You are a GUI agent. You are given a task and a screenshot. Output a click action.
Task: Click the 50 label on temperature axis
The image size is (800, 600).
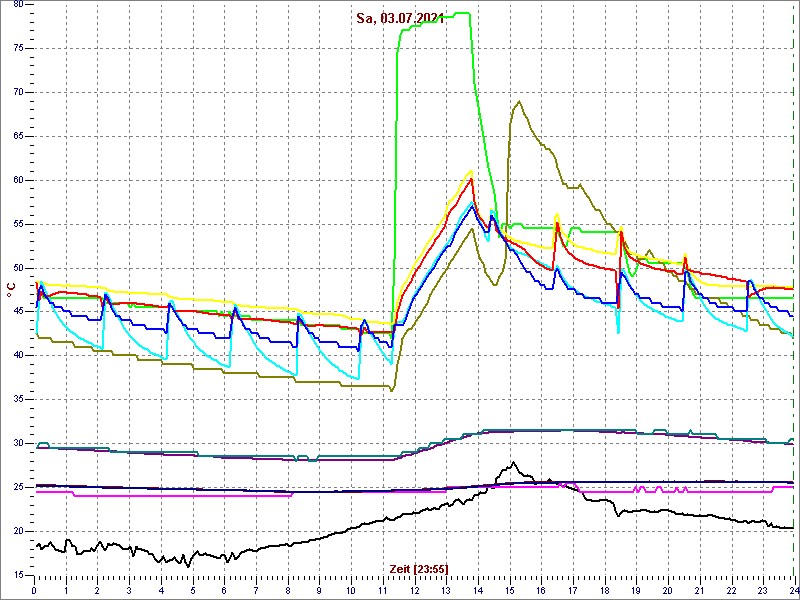pos(16,268)
